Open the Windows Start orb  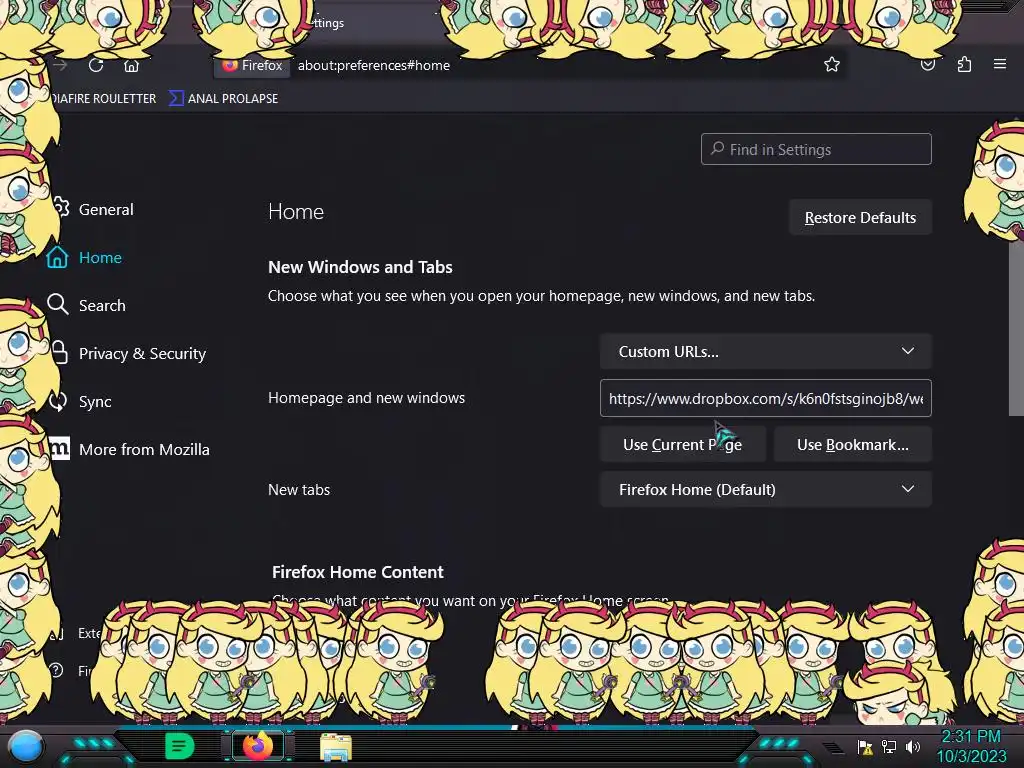[x=25, y=746]
